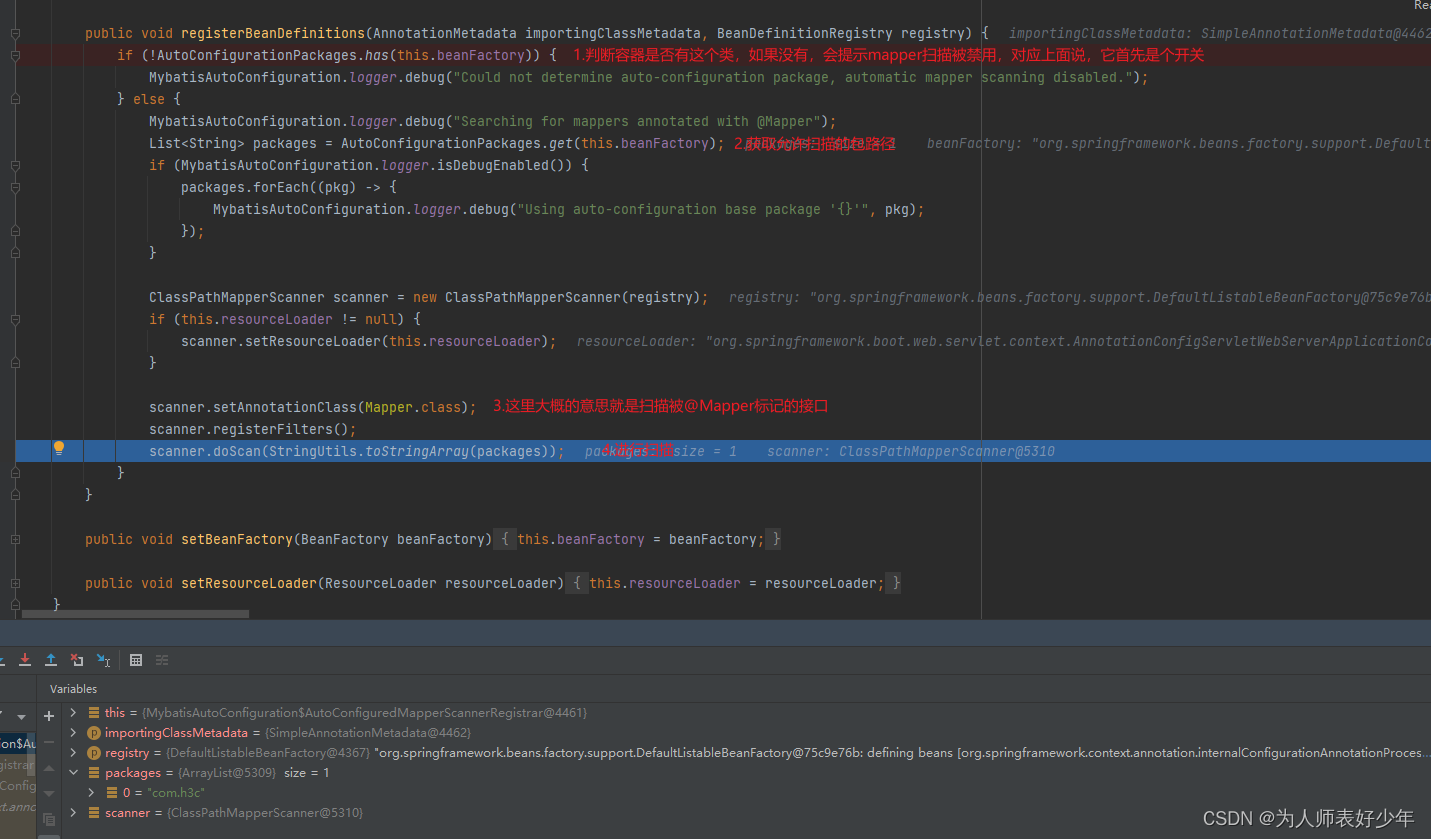Click 'setAnnotationClass' in the editor

pos(285,407)
